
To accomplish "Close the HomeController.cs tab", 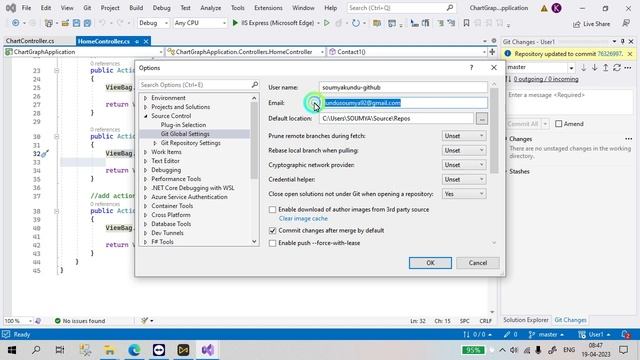I will click(x=146, y=41).
